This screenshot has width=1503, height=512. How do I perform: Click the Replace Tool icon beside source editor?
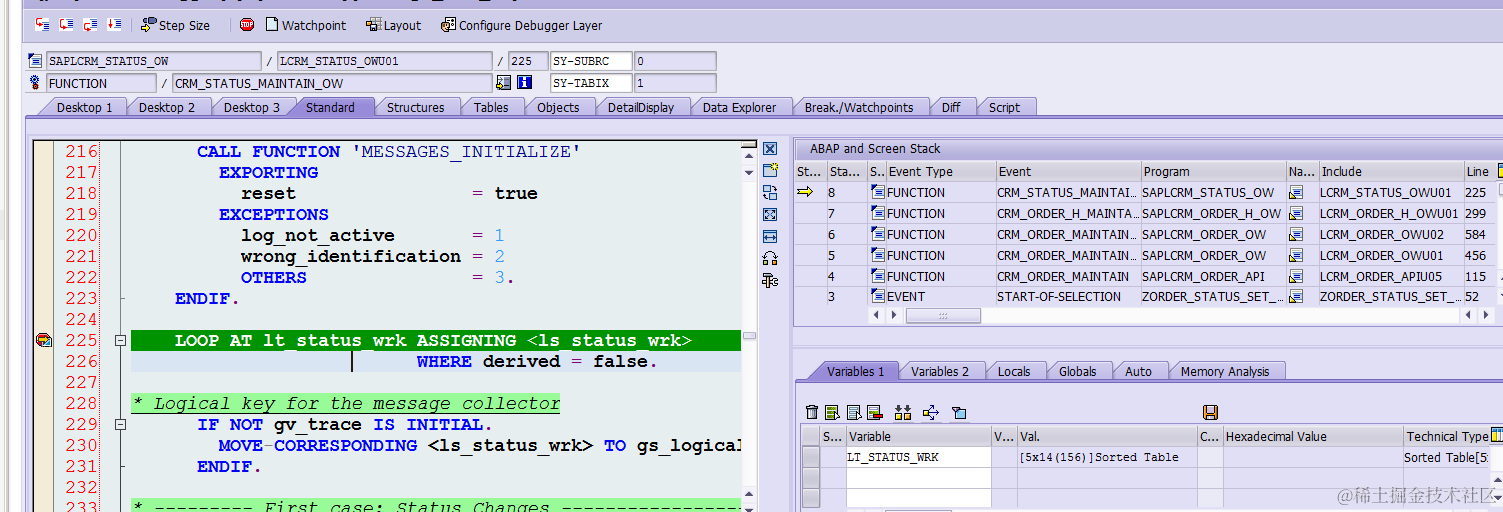(x=770, y=192)
